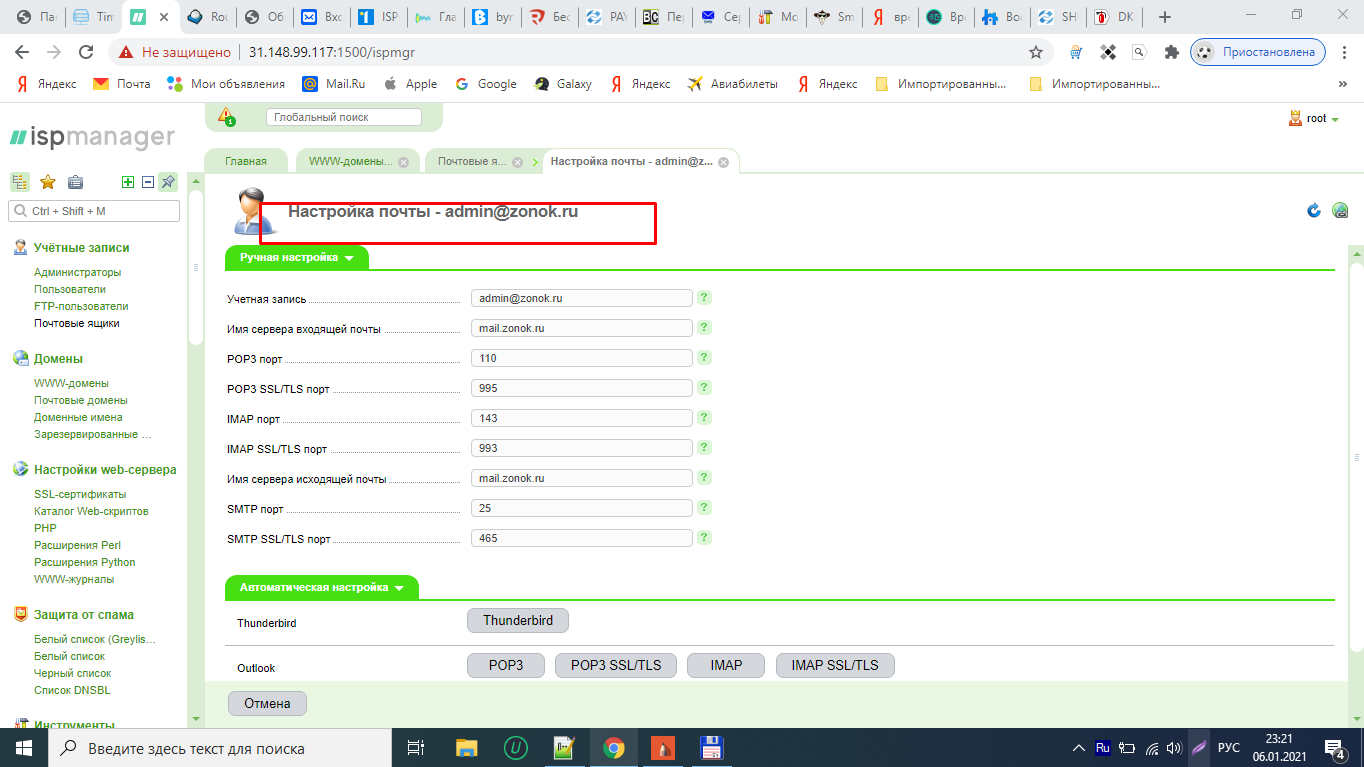Close the Почтовые я... tab
This screenshot has width=1364, height=767.
tap(518, 162)
